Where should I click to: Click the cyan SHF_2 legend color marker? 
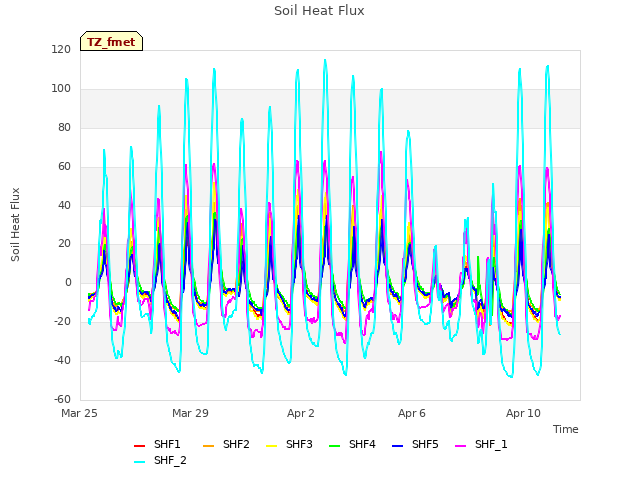point(139,462)
